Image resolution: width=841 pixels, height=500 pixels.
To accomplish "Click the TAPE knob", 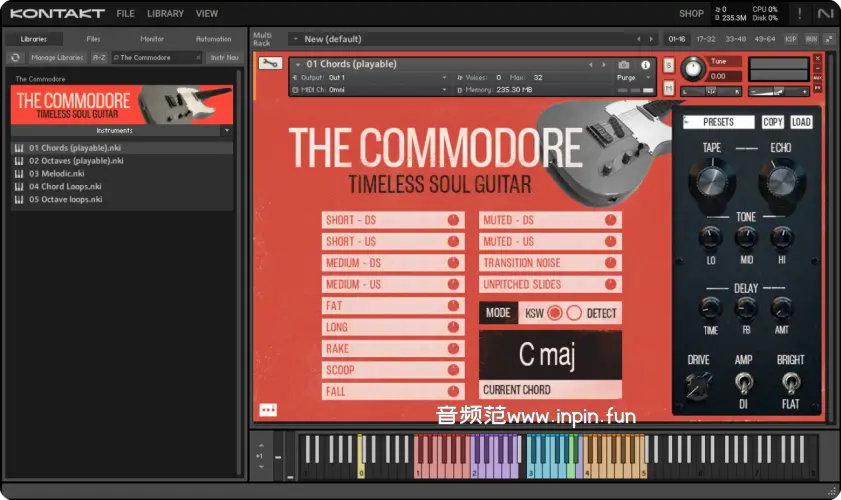I will click(x=712, y=181).
